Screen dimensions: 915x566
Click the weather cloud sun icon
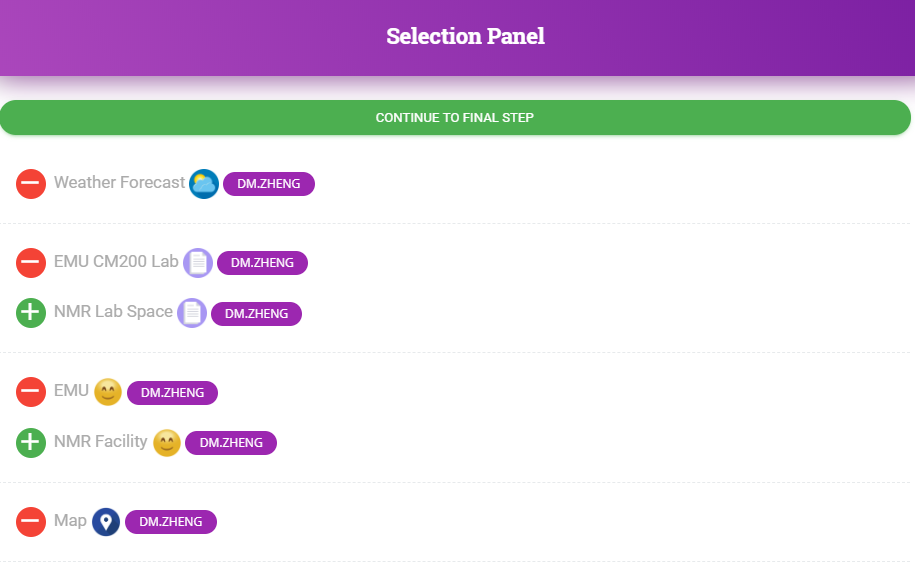(204, 184)
